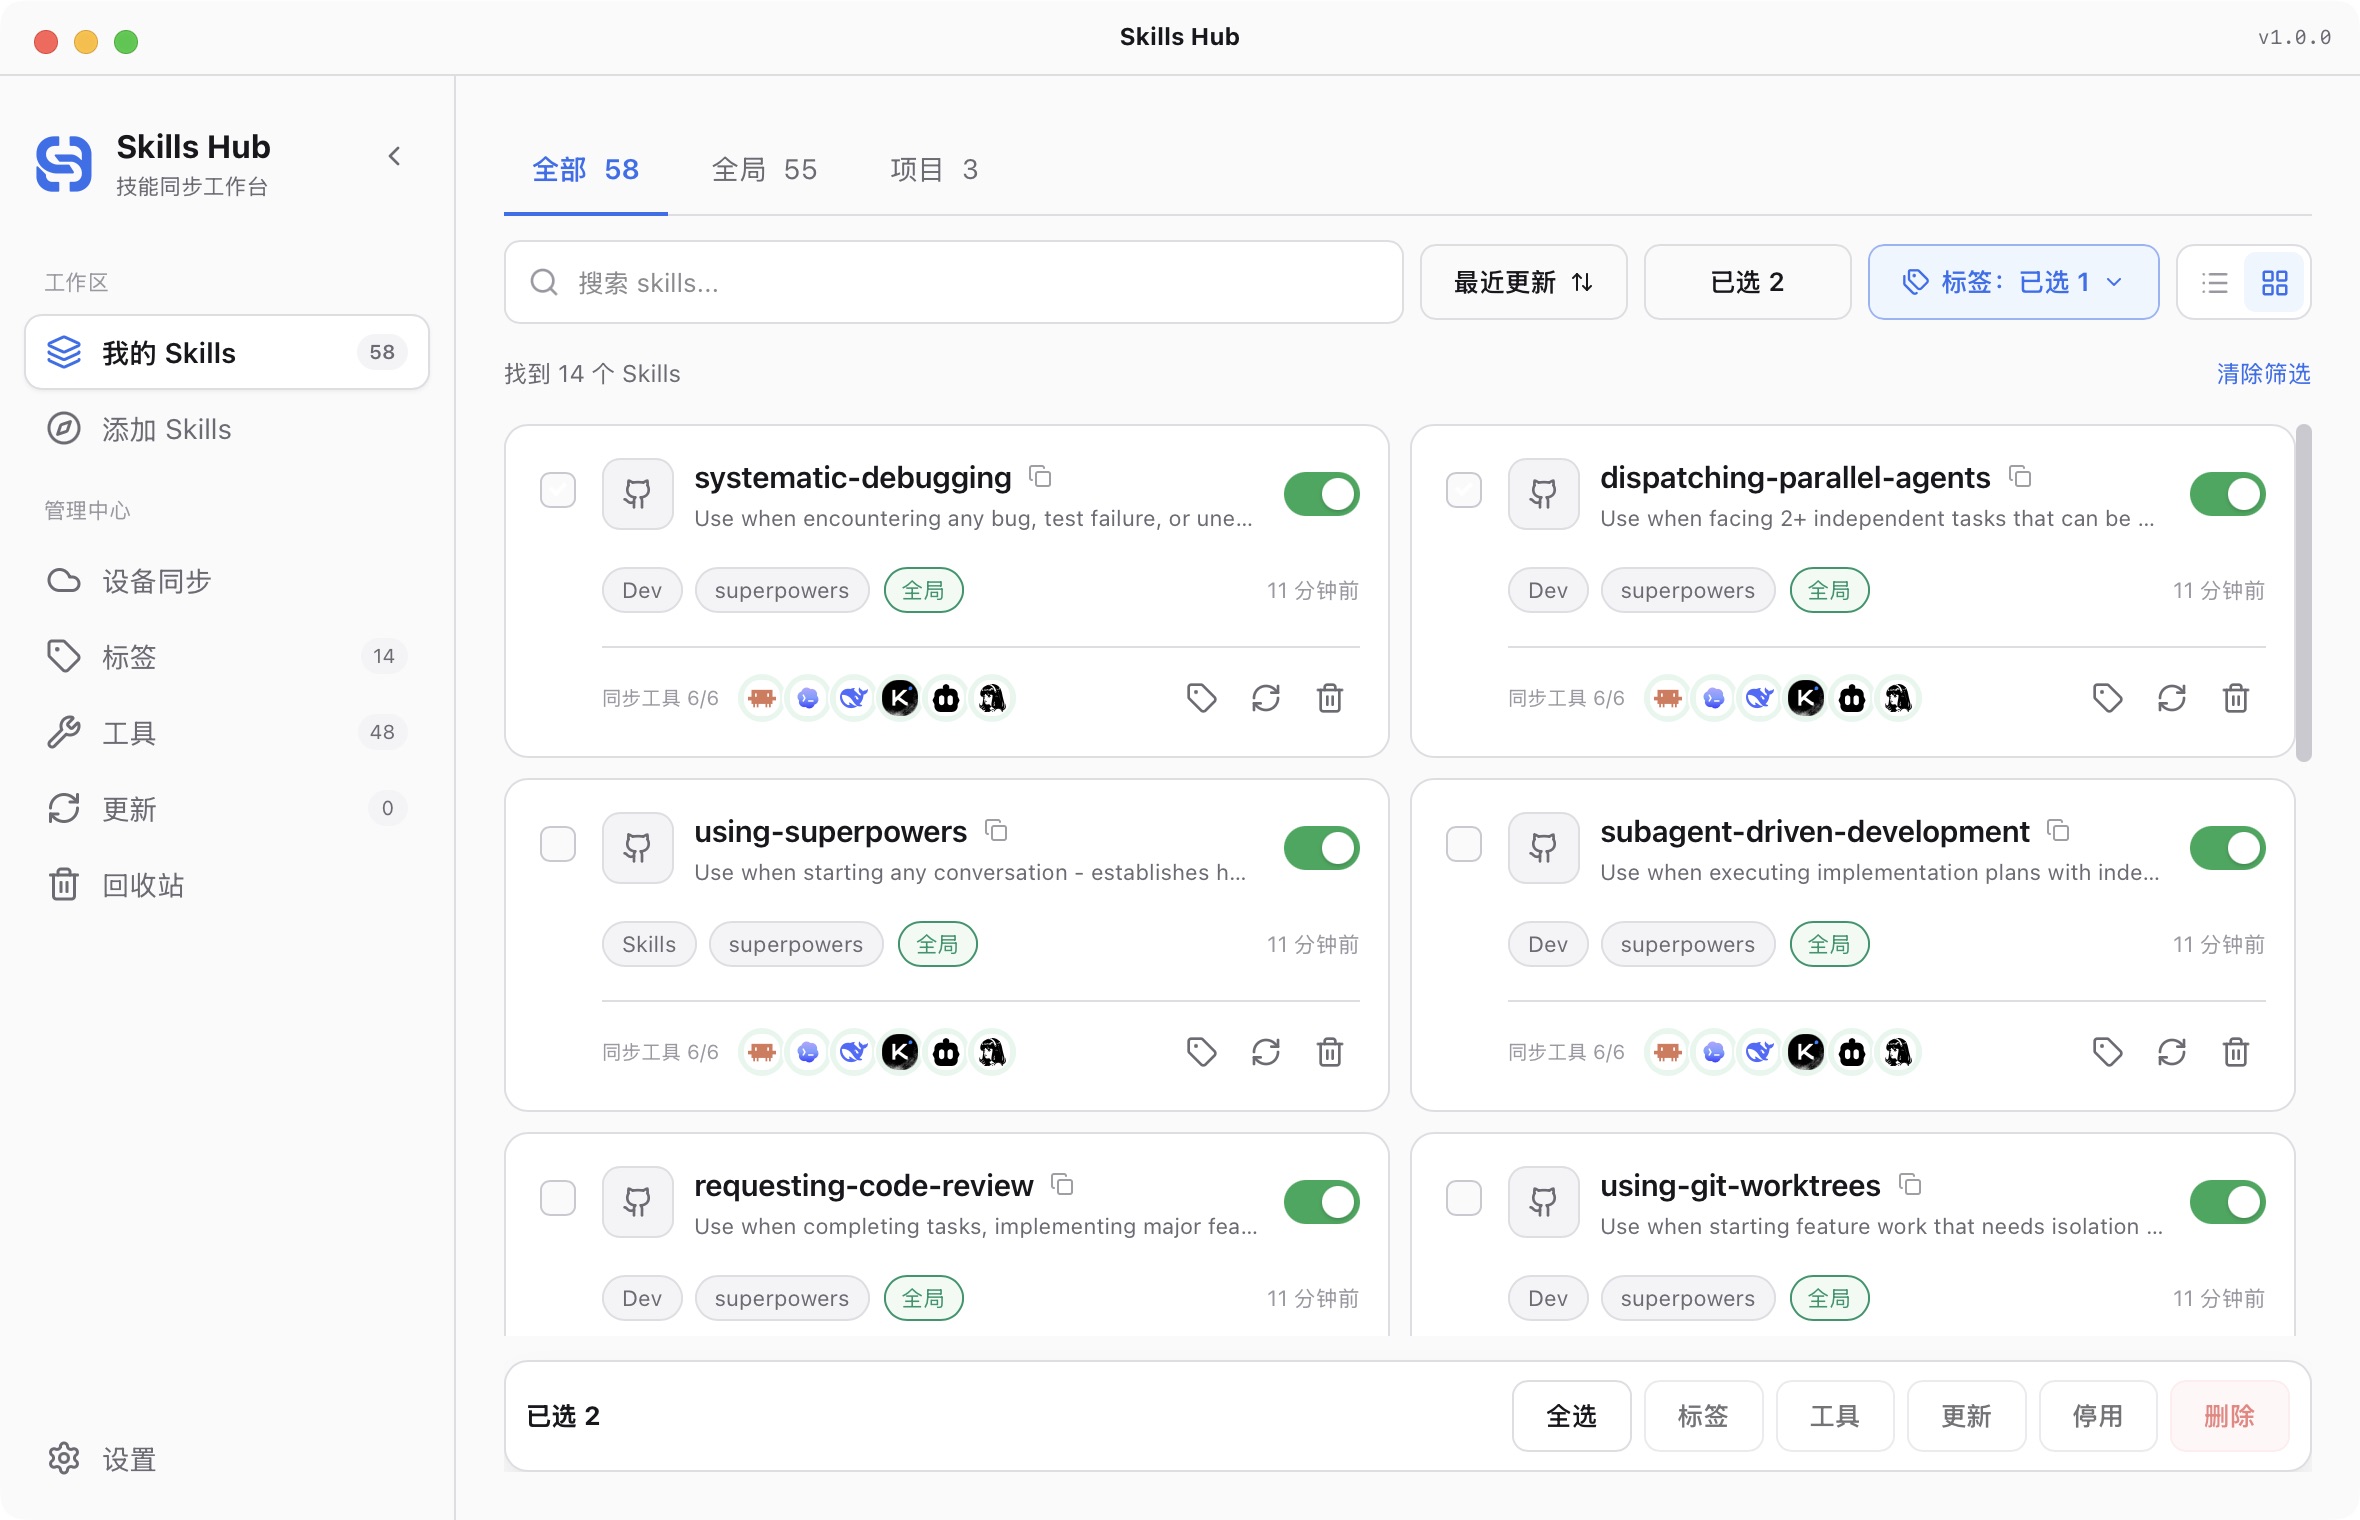This screenshot has height=1520, width=2360.
Task: Switch to list view layout
Action: (2214, 282)
